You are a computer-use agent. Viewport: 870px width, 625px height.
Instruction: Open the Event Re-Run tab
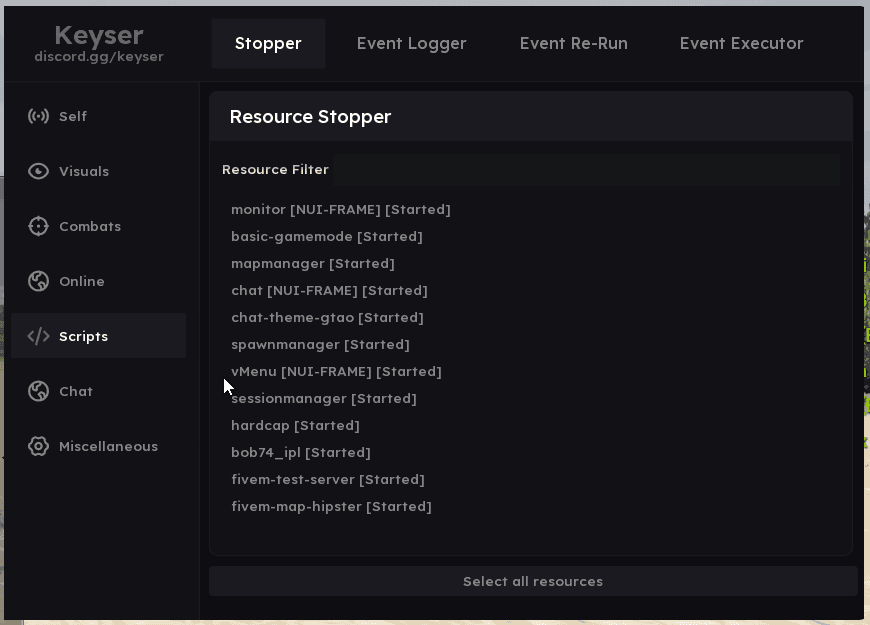click(x=573, y=43)
